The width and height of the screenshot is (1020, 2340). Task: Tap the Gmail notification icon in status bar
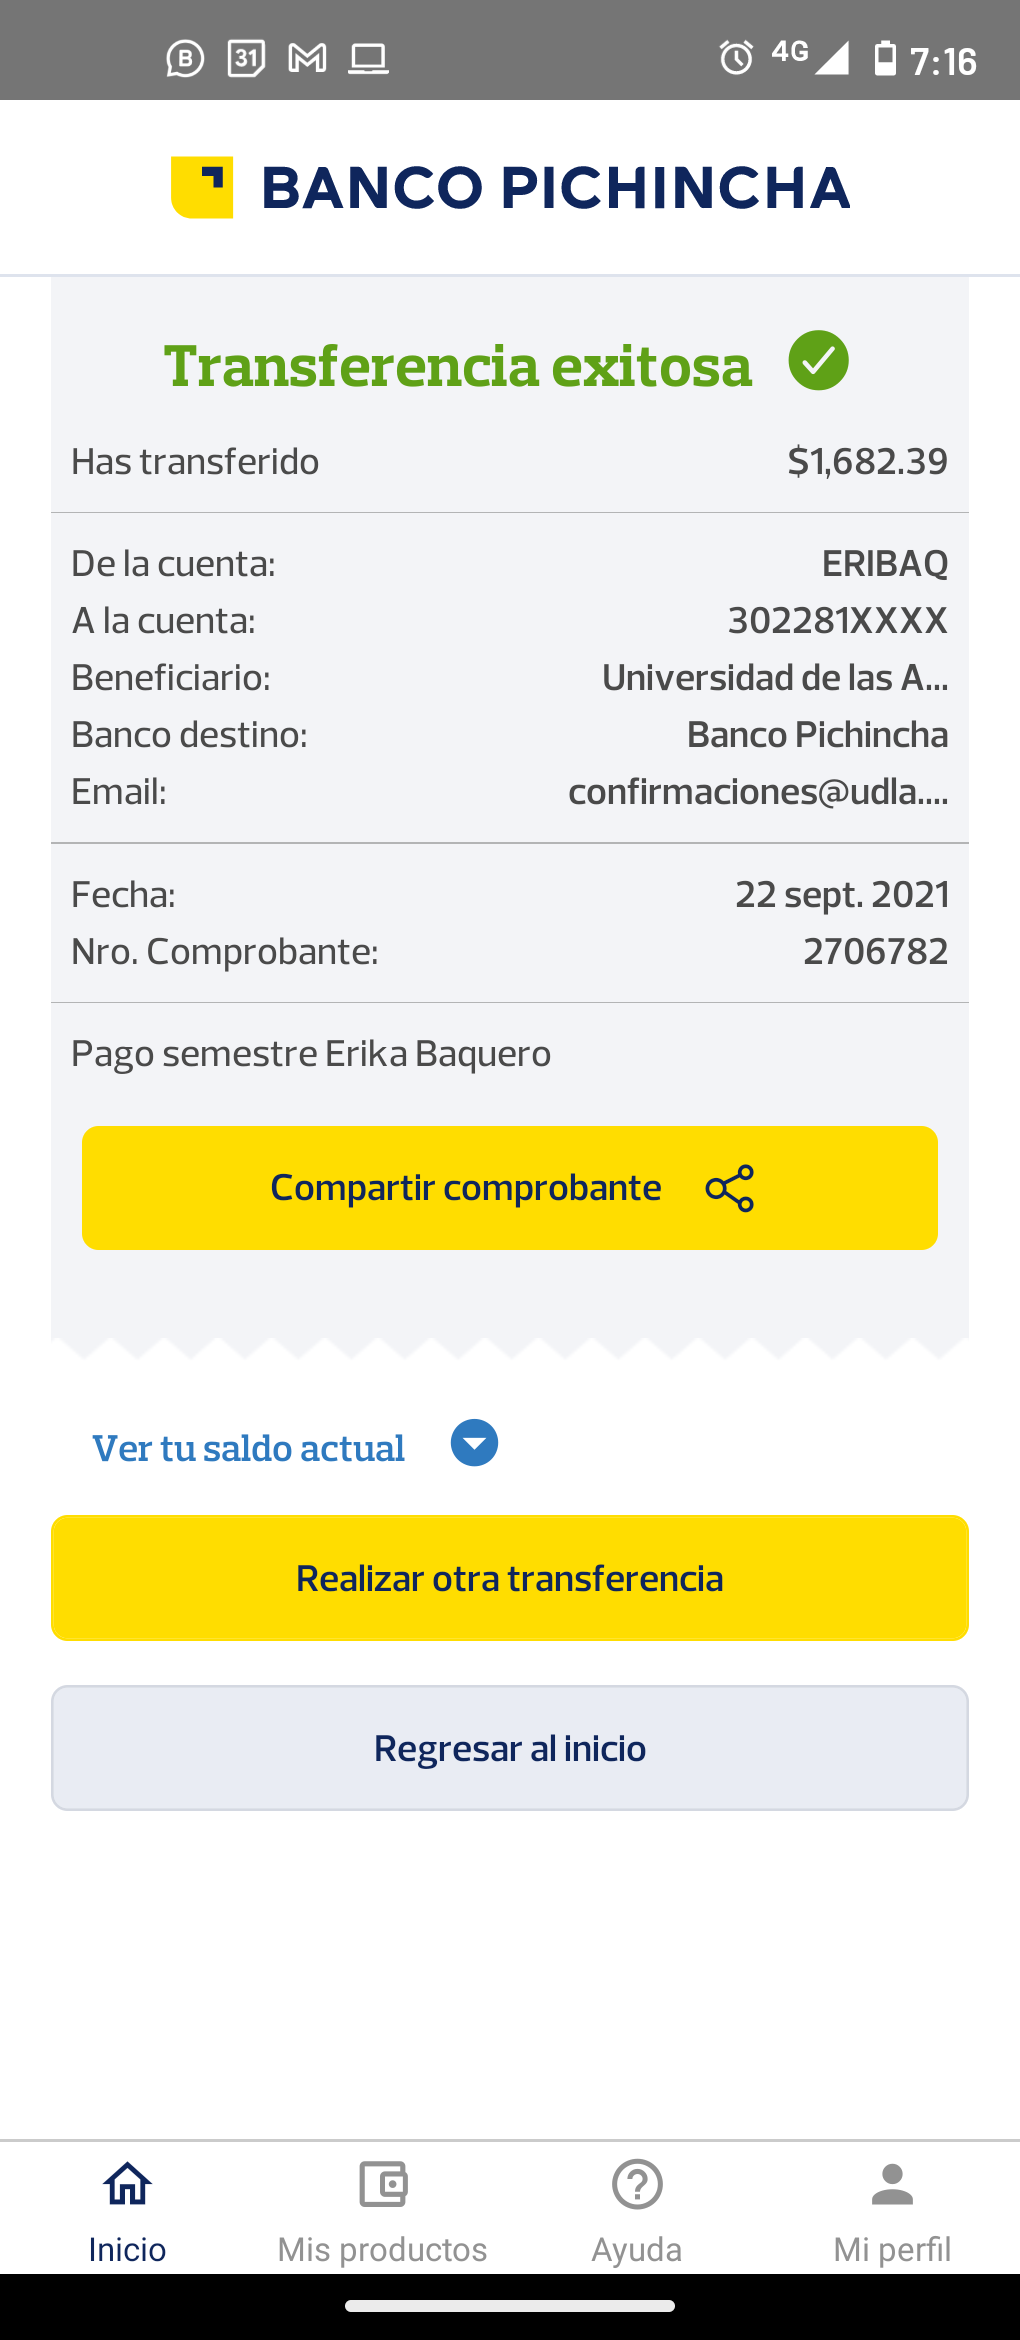(x=307, y=59)
